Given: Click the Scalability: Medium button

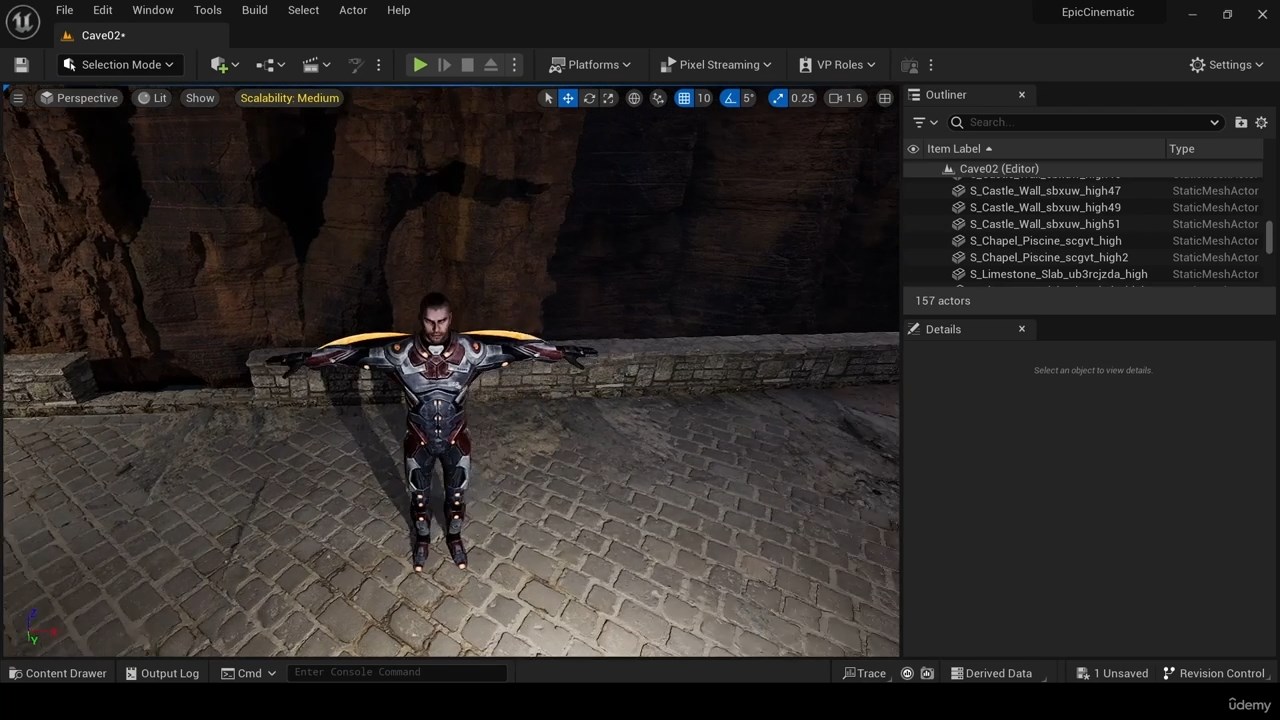Looking at the screenshot, I should (x=289, y=98).
